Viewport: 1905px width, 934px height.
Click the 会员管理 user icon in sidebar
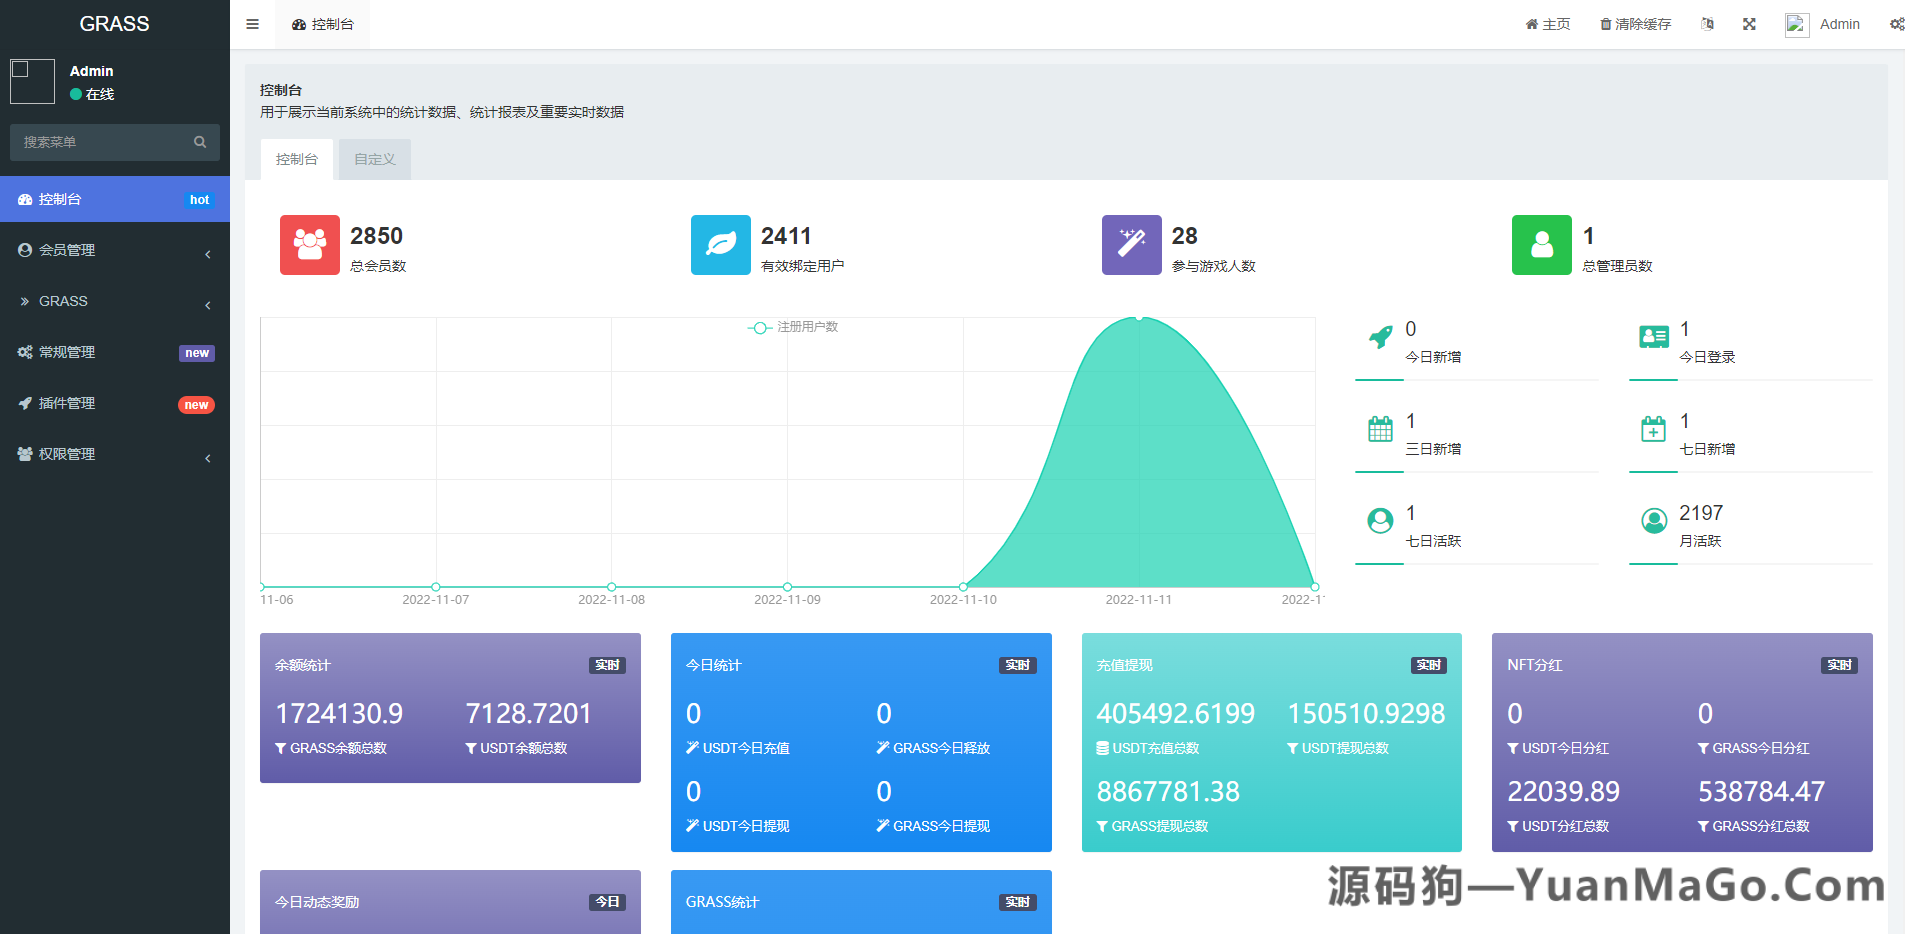click(25, 250)
